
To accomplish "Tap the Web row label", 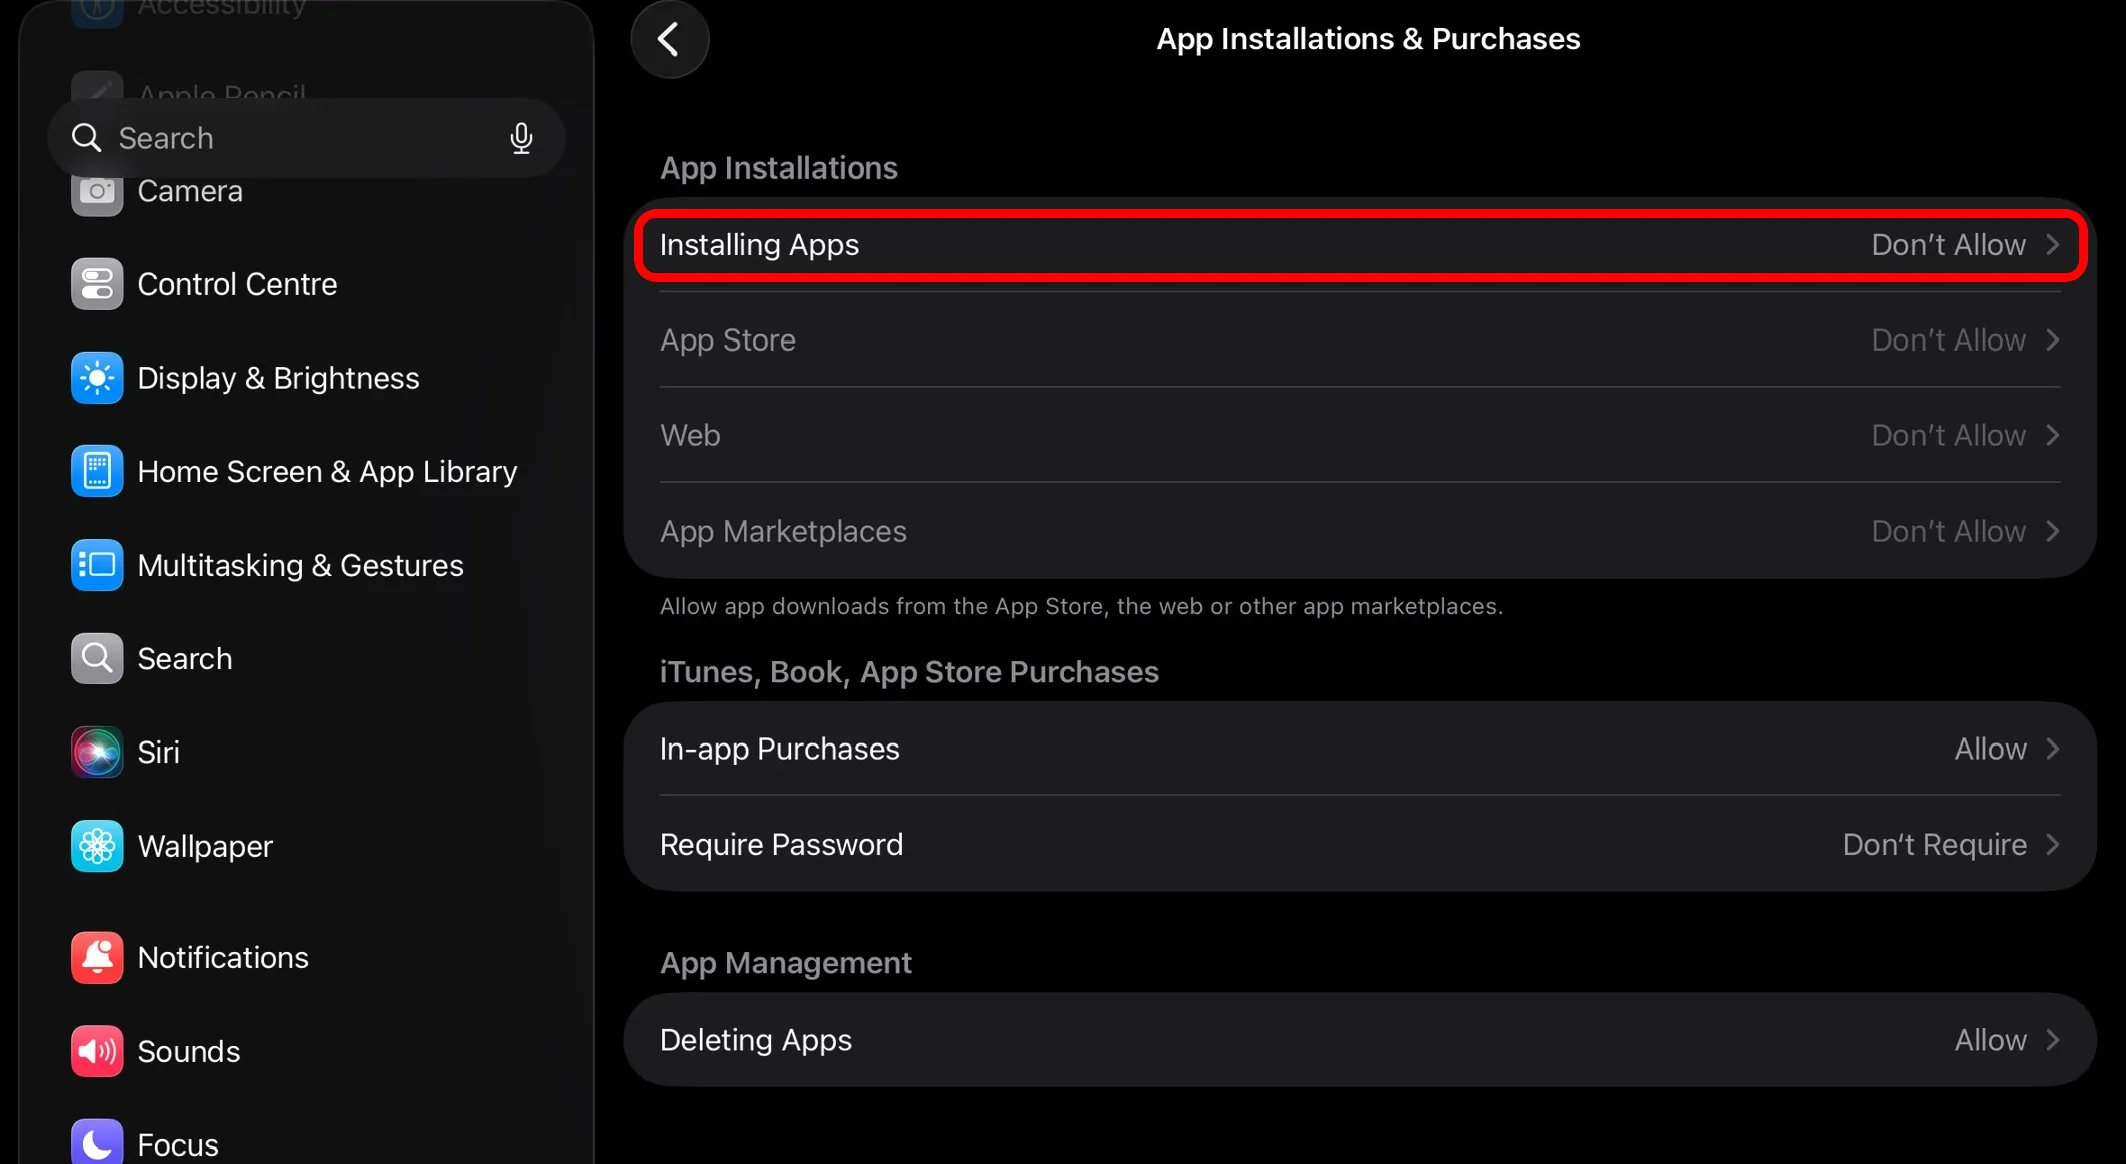I will click(690, 435).
